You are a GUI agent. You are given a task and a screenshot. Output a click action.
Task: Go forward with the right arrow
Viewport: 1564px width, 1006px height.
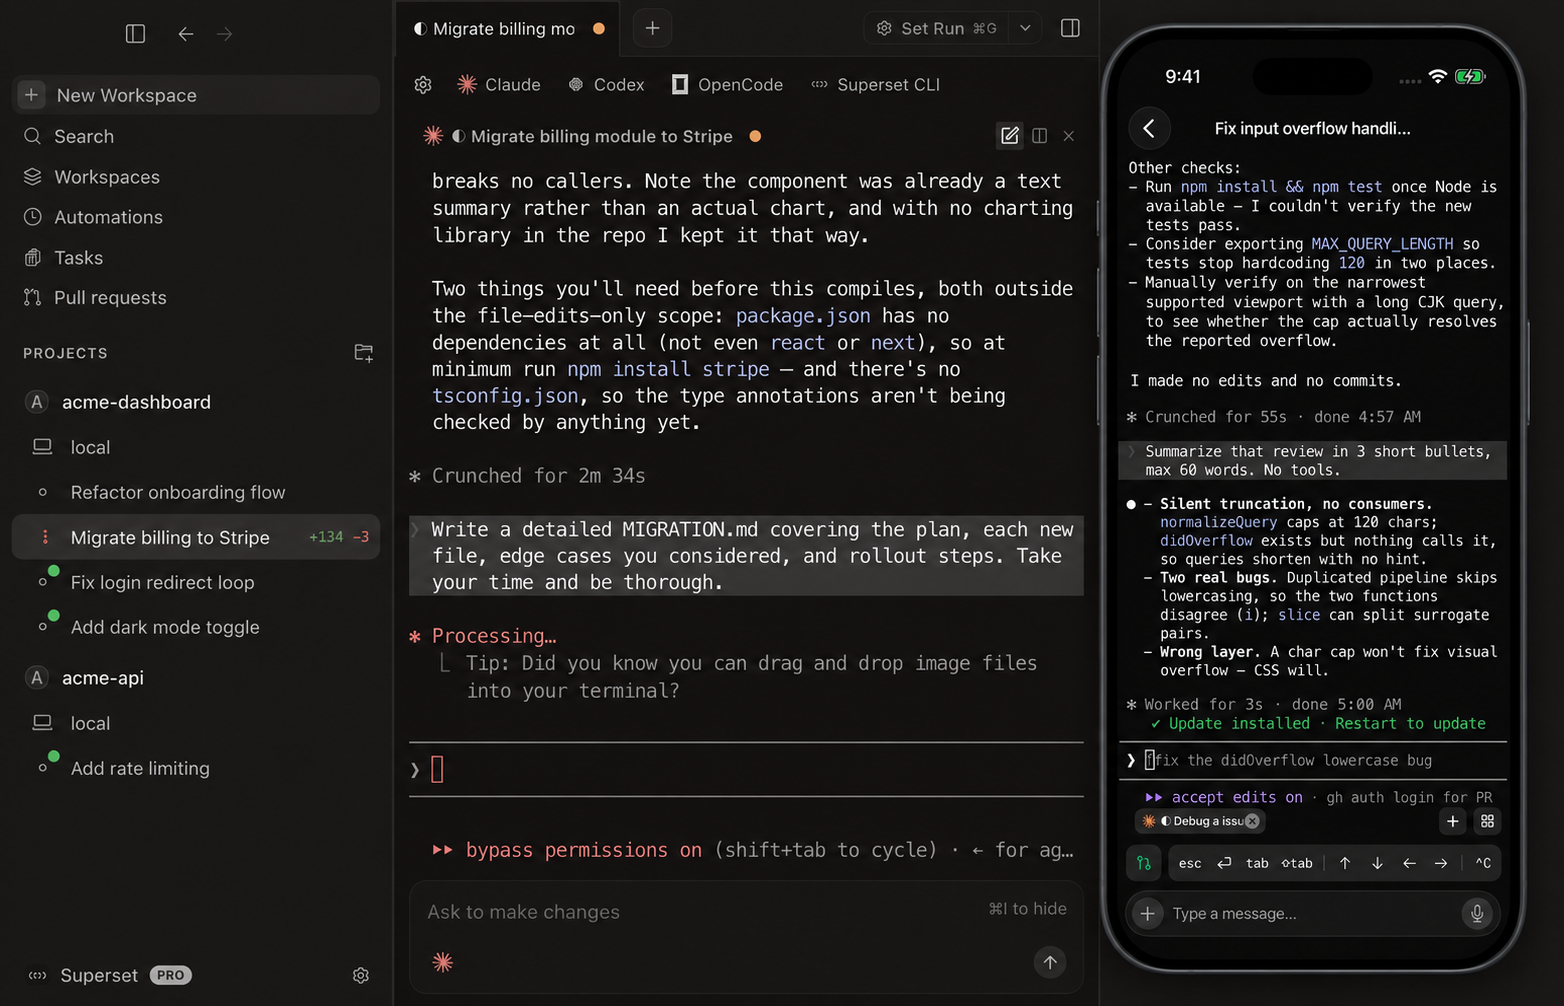225,34
